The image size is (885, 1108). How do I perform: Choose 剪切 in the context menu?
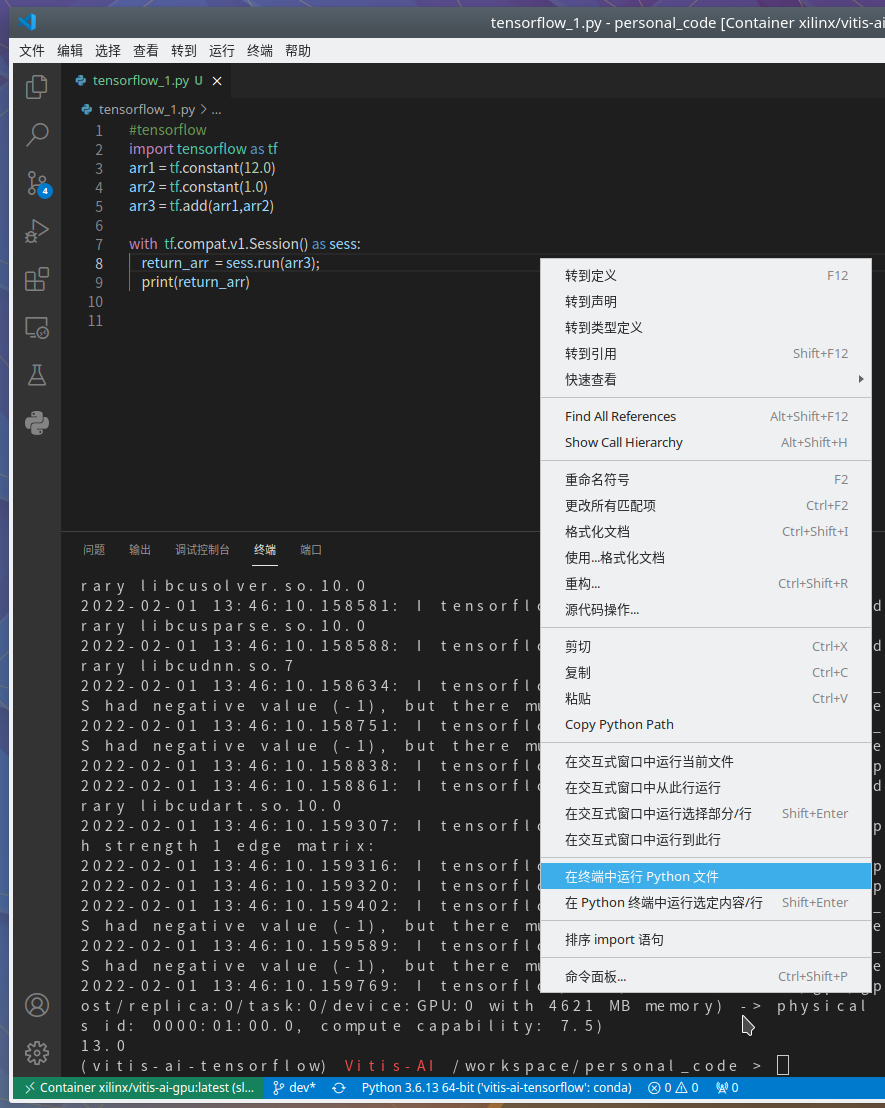pos(705,647)
